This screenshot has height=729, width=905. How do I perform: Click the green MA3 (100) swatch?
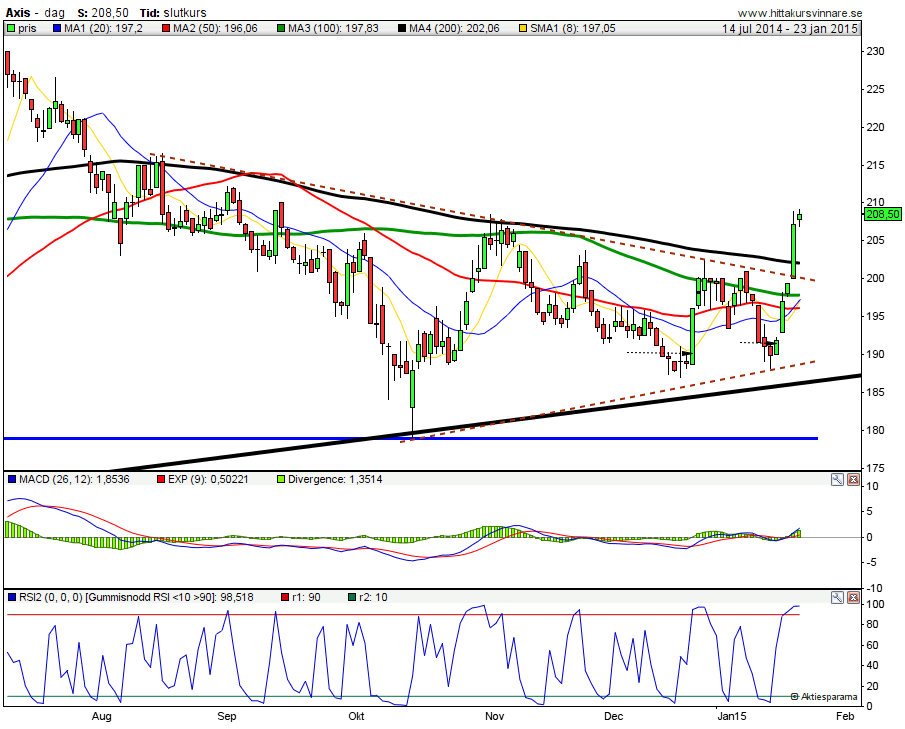click(281, 28)
